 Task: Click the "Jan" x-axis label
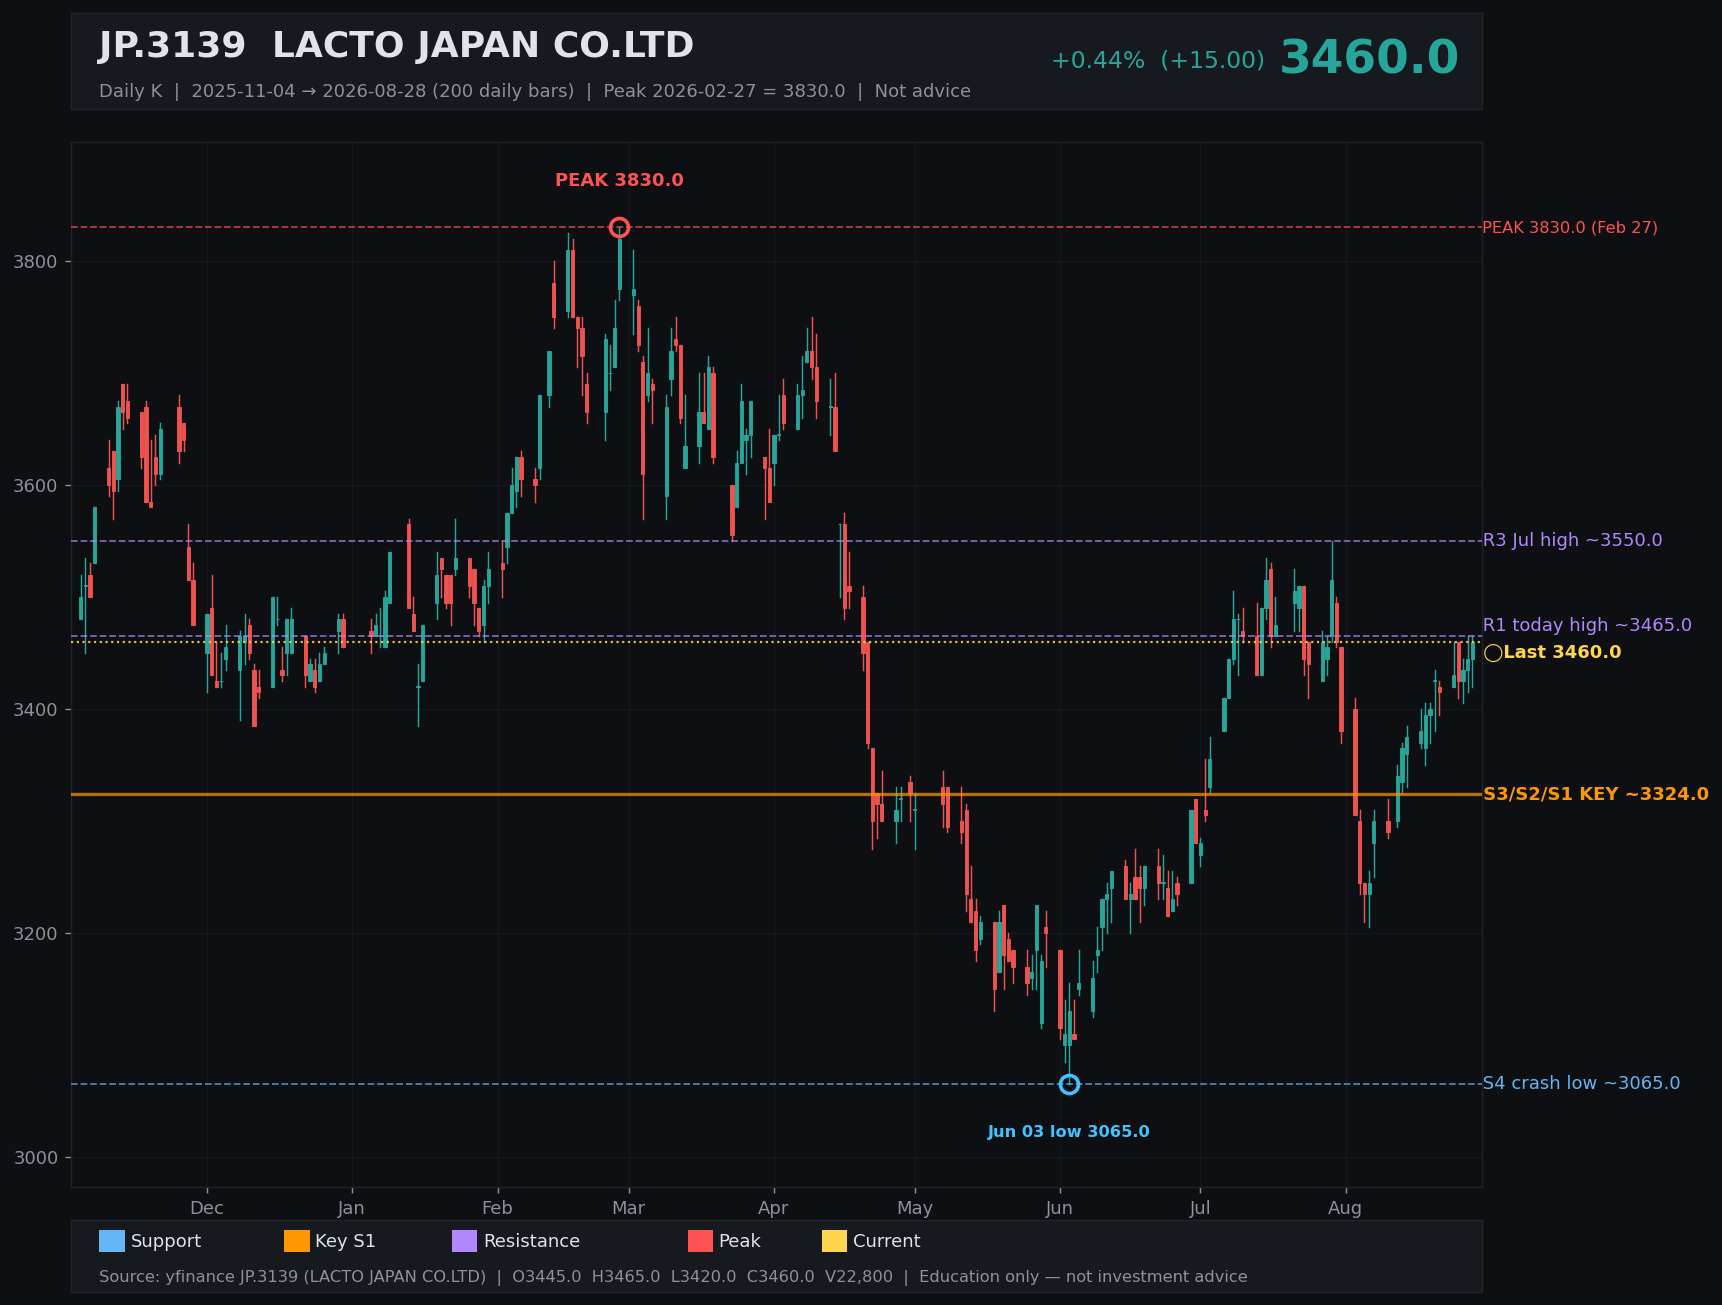(x=351, y=1208)
